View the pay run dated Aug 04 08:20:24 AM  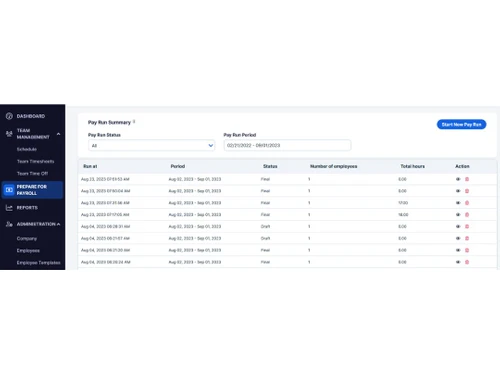point(458,262)
